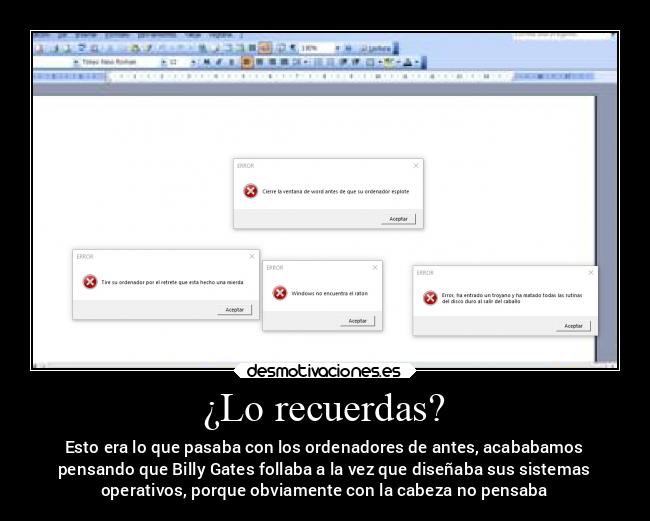Select Center alignment in formatting toolbar
This screenshot has width=650, height=521.
(260, 62)
